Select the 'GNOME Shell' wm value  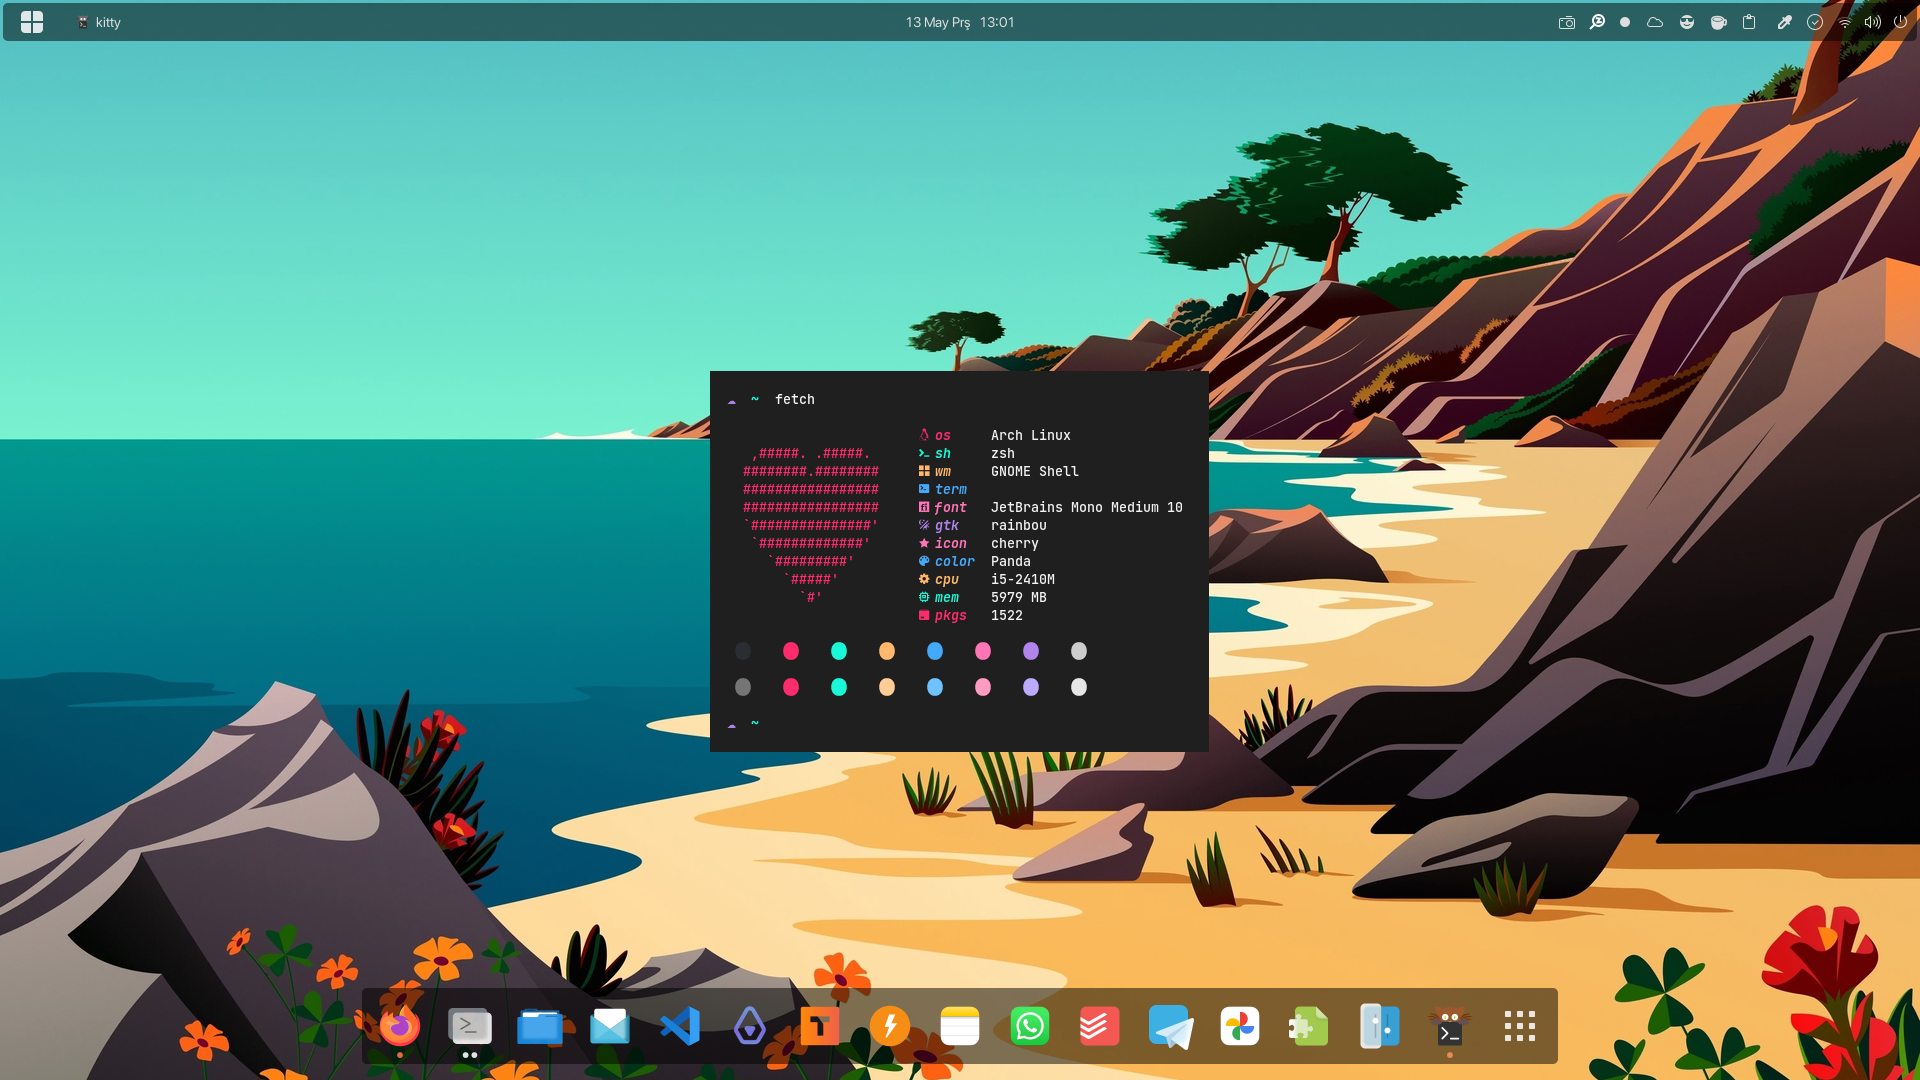(1035, 471)
